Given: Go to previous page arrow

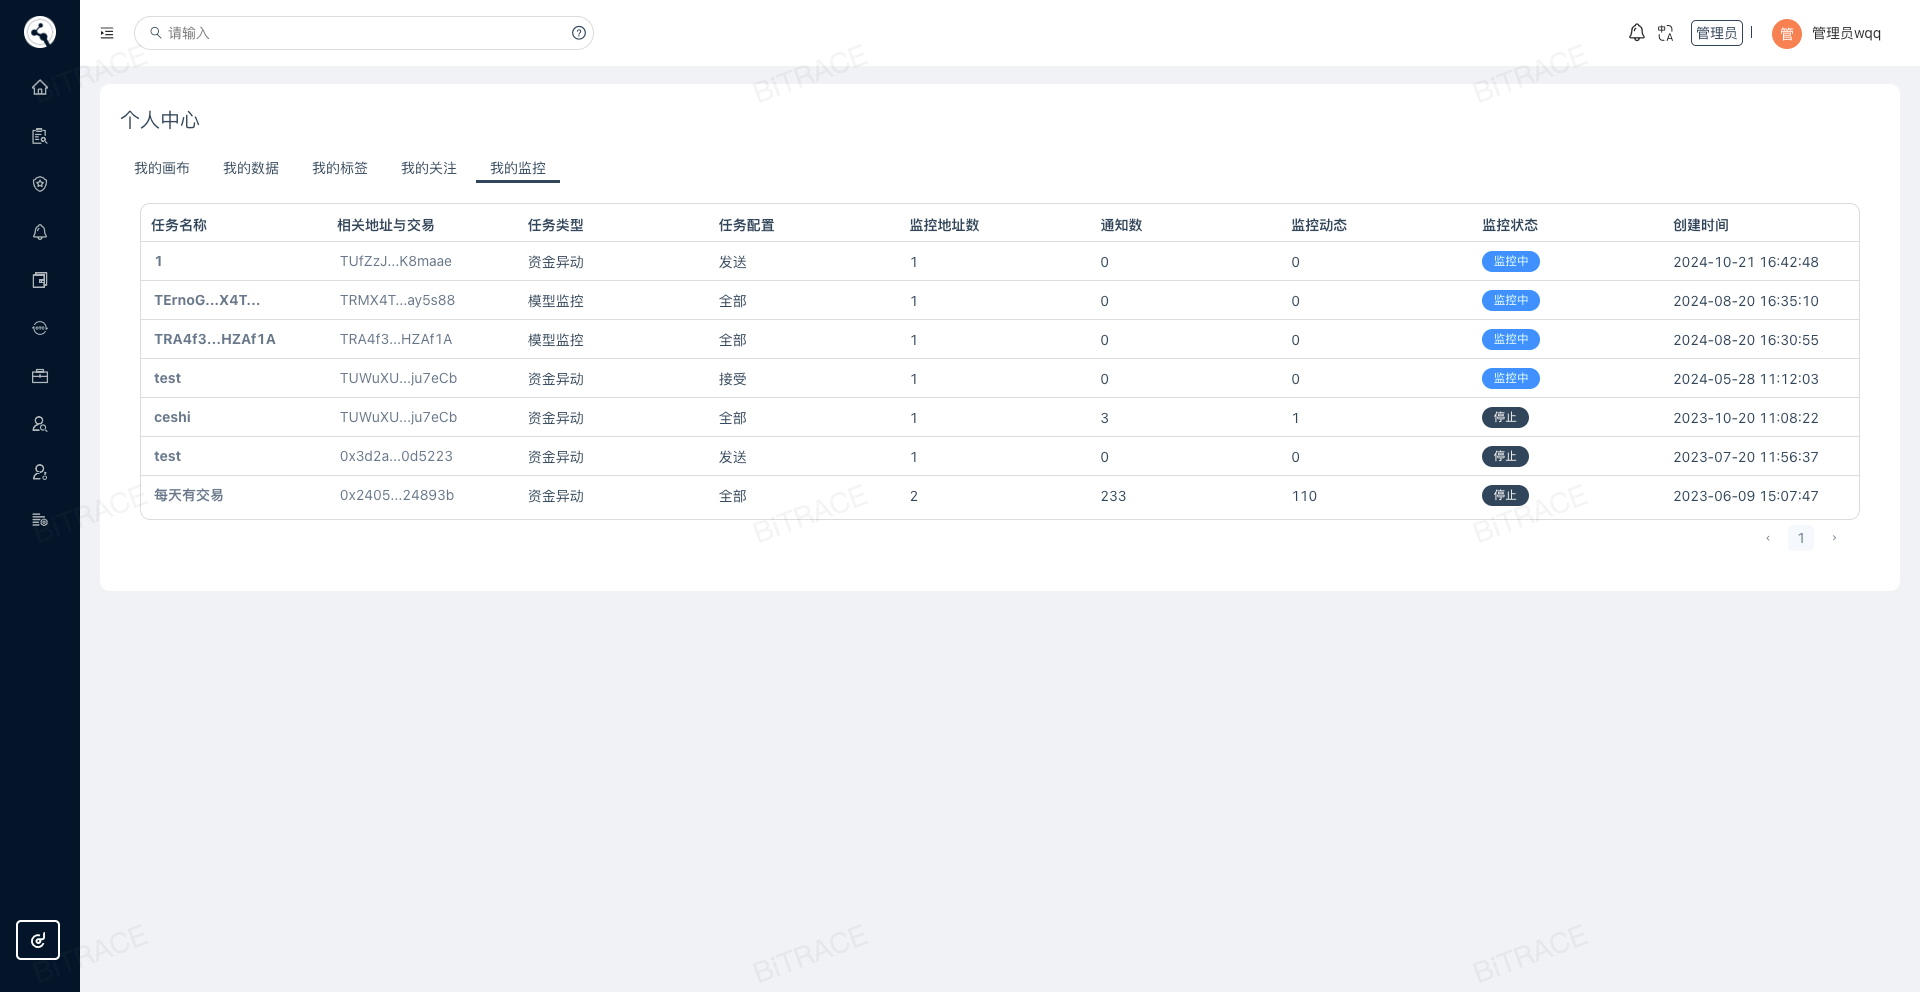Looking at the screenshot, I should click(x=1768, y=538).
